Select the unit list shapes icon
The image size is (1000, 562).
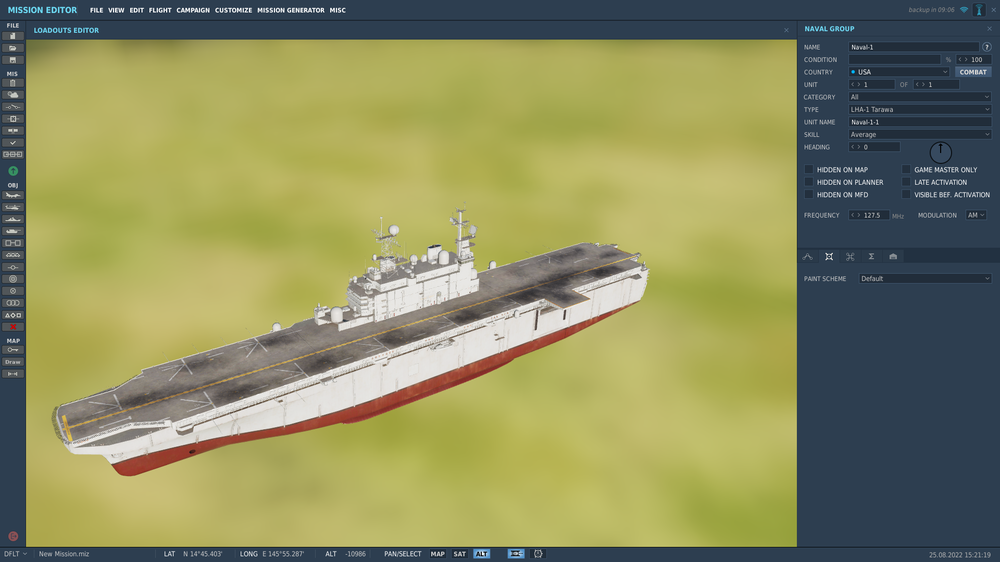click(13, 315)
